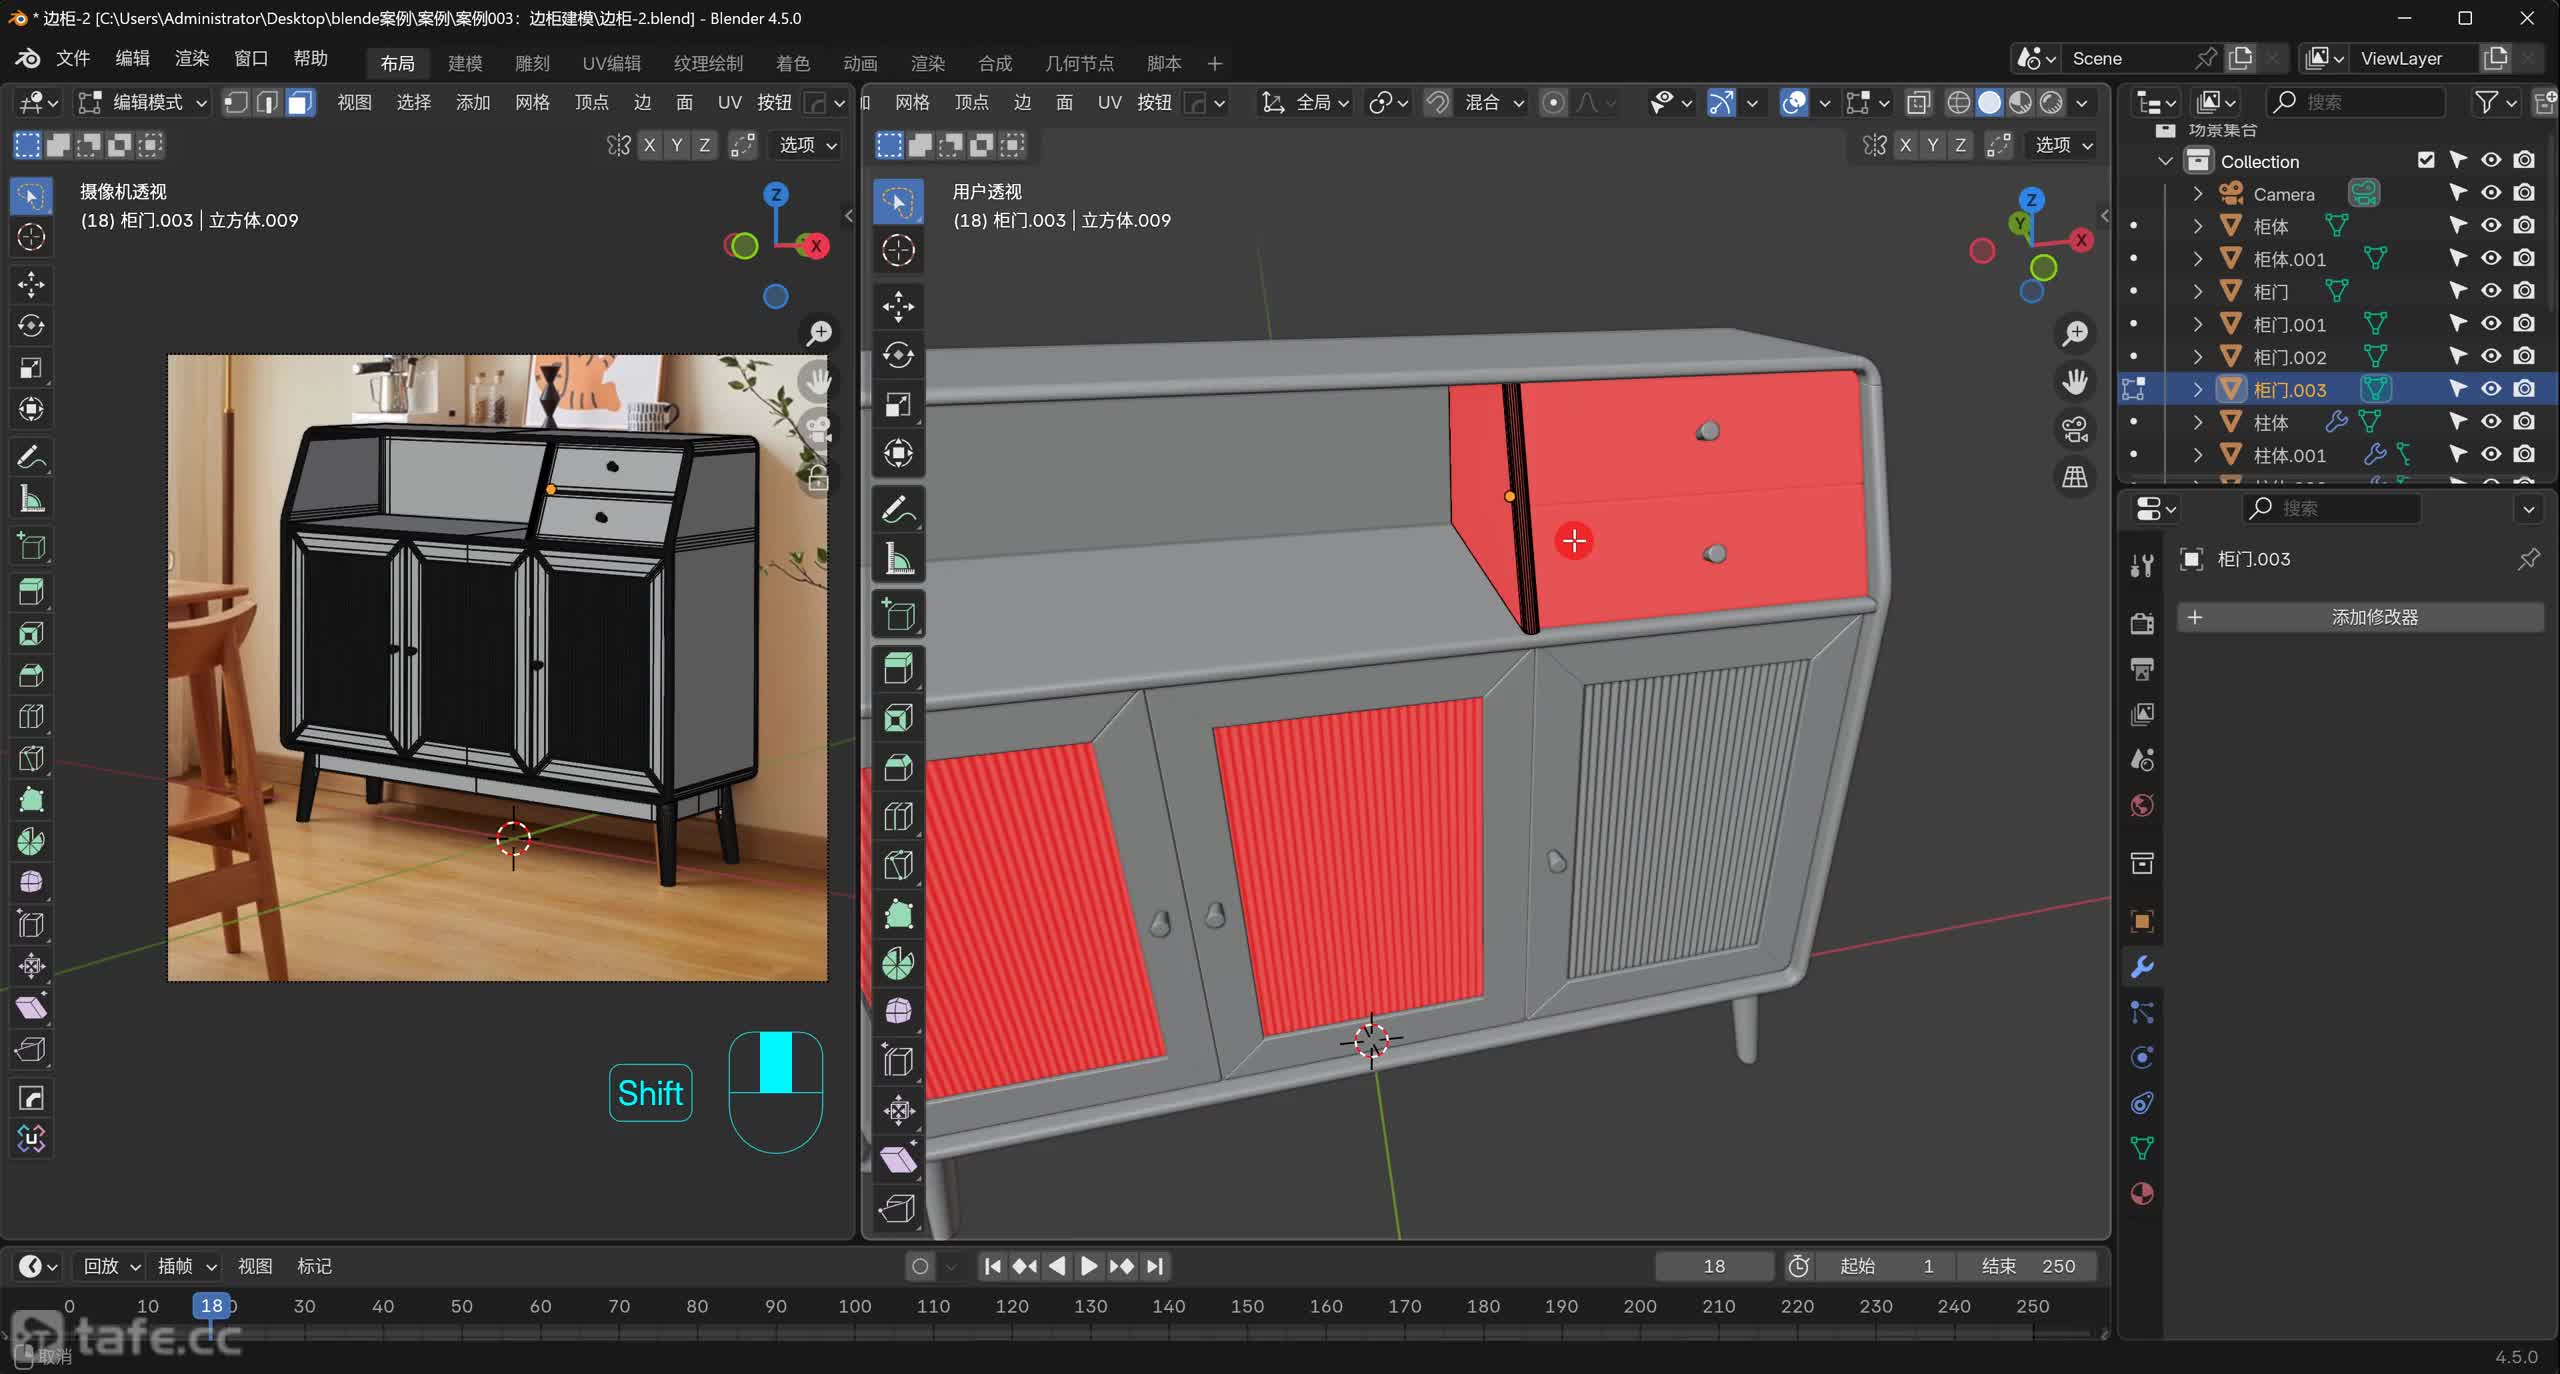Click the Annotate tool in left toolbar
2560x1374 pixels.
coord(31,457)
